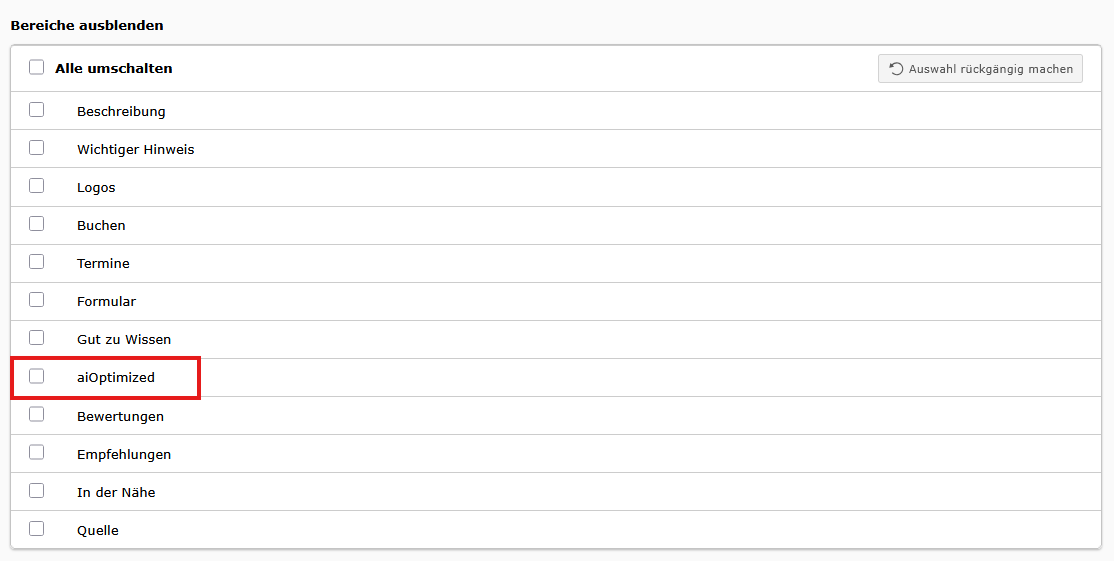The height and width of the screenshot is (561, 1114).
Task: Click the 'Auswahl rückgängig machen' button
Action: pos(980,69)
